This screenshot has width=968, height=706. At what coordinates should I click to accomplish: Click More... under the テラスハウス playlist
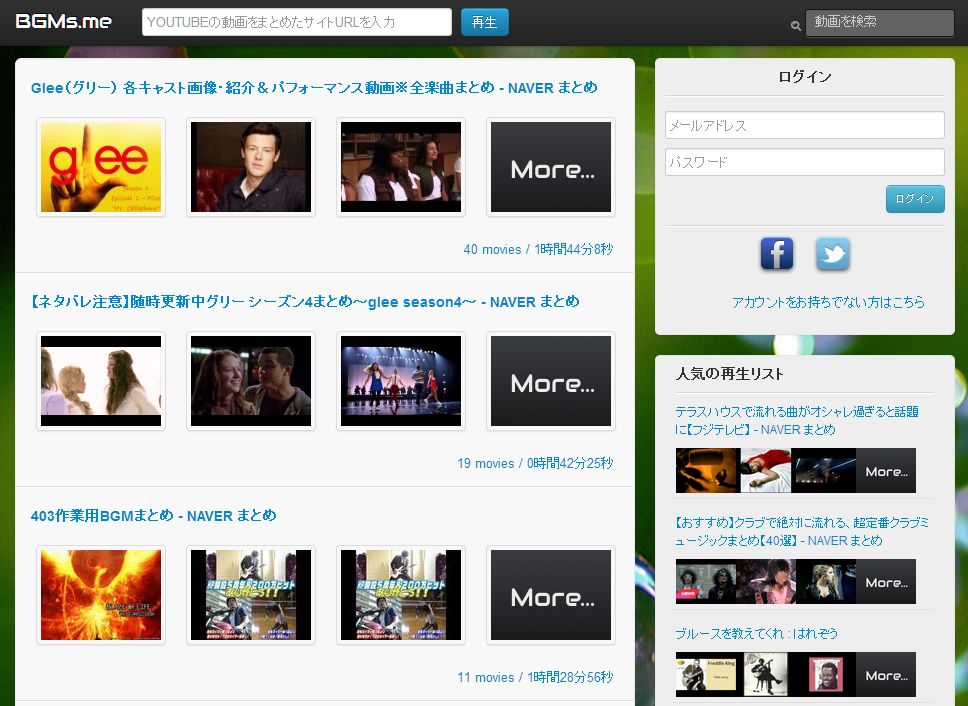(886, 470)
